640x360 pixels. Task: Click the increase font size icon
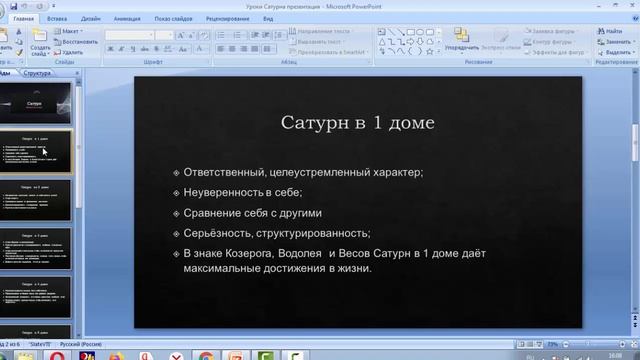coord(180,36)
